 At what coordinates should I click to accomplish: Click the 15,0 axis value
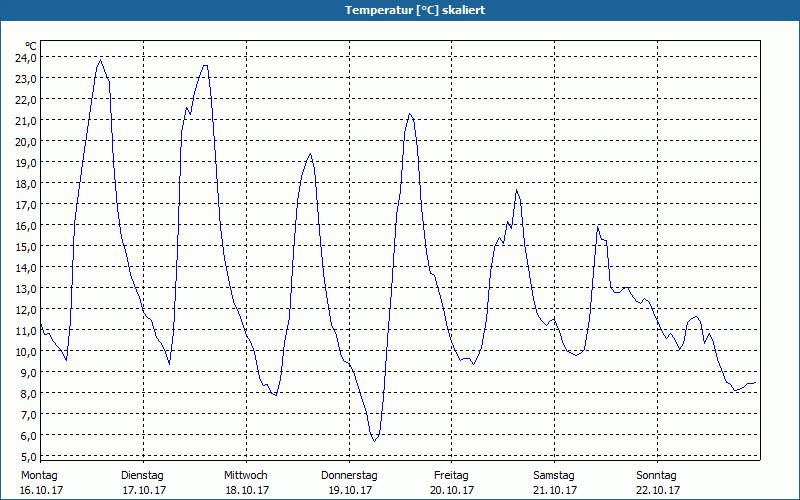tap(26, 246)
